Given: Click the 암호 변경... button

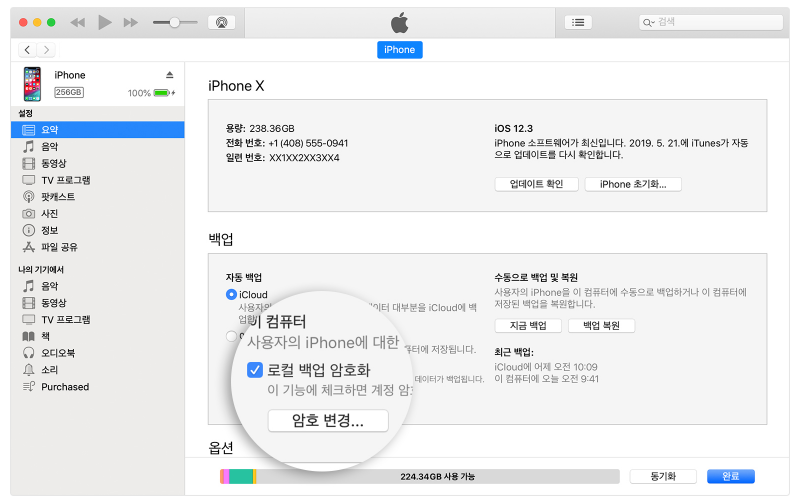Looking at the screenshot, I should coord(328,421).
